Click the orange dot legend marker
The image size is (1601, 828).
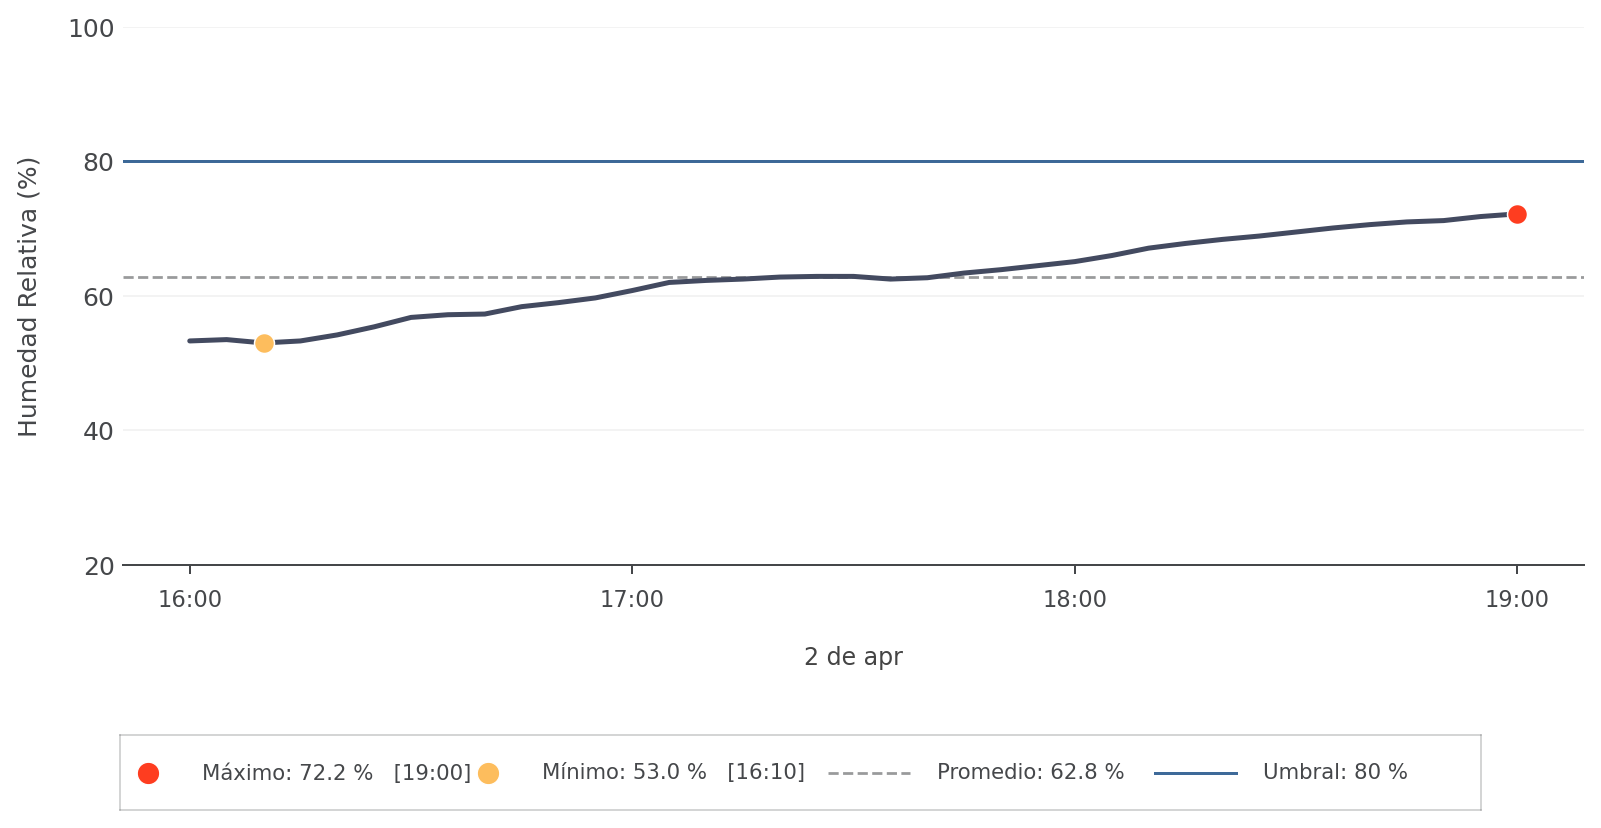488,773
